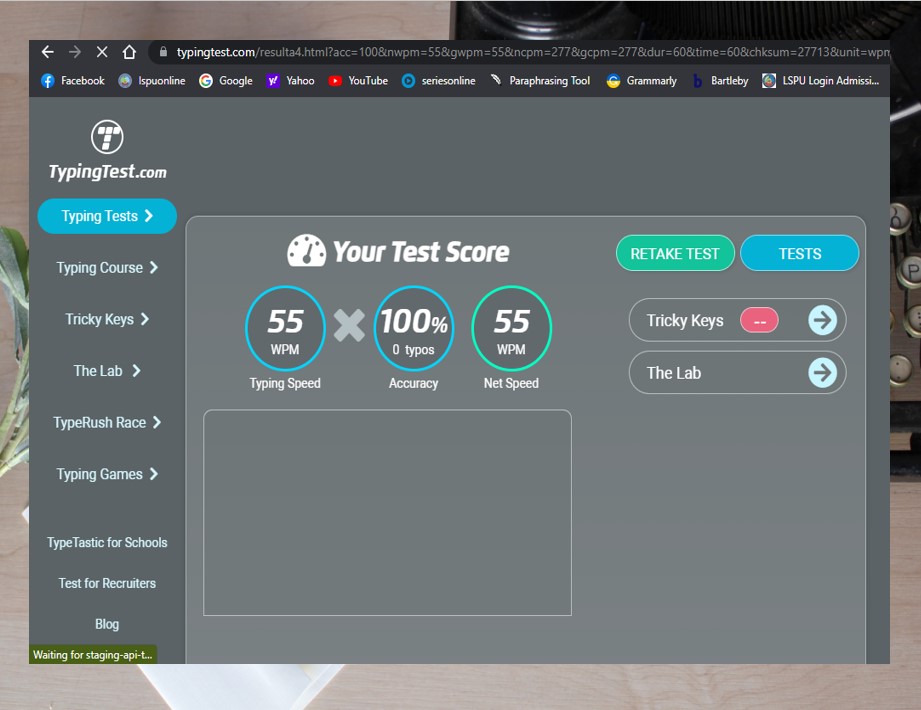
Task: Click the red dash badge on Tricky Keys
Action: click(x=759, y=321)
